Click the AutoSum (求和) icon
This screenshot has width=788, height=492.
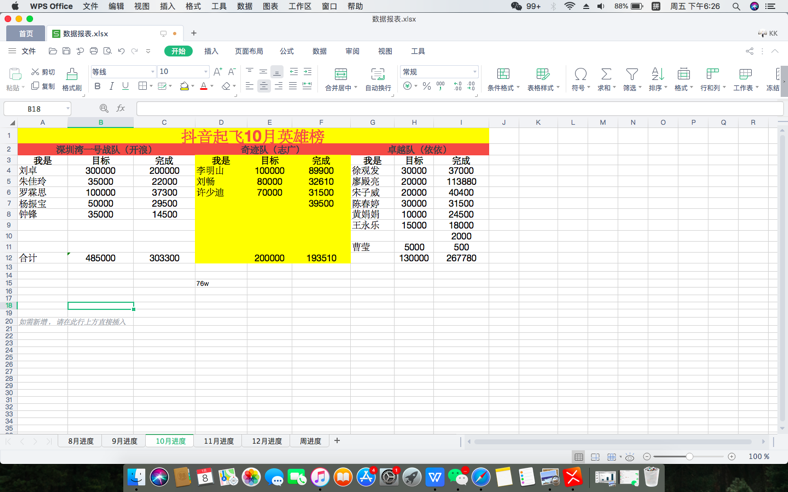[x=606, y=74]
